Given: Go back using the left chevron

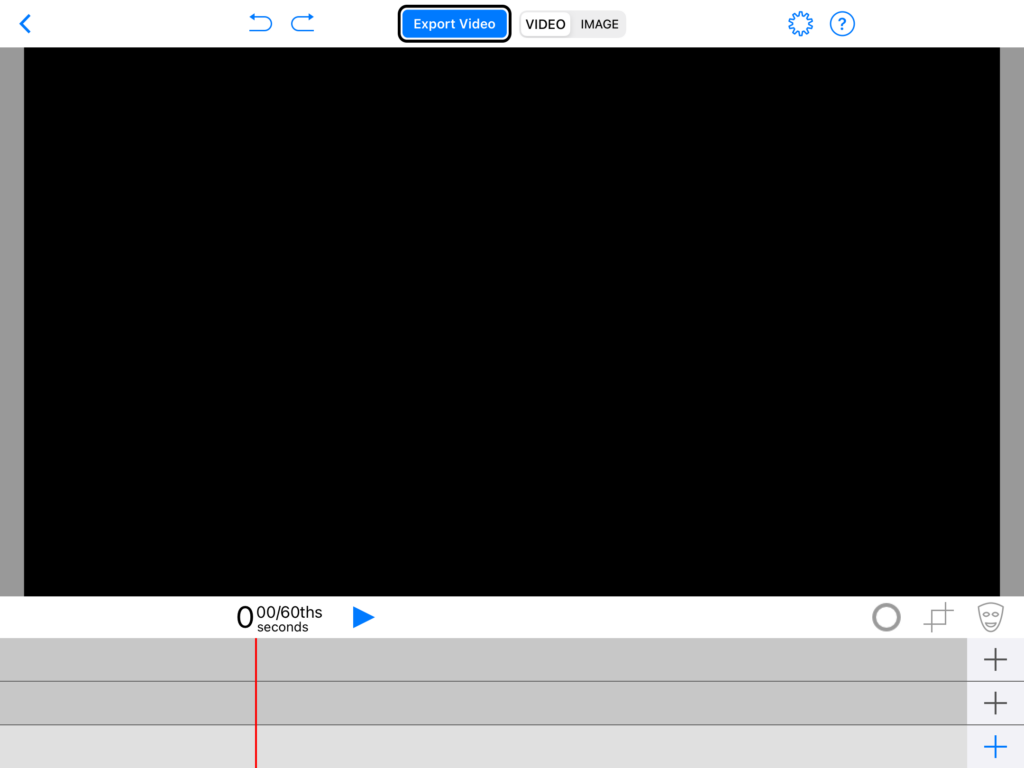Looking at the screenshot, I should (x=25, y=24).
